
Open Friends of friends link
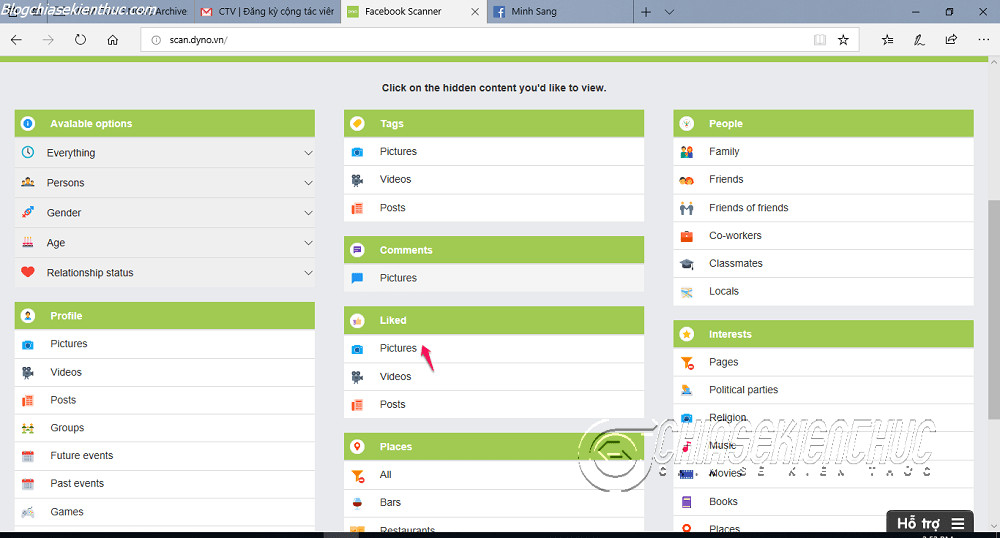point(748,208)
